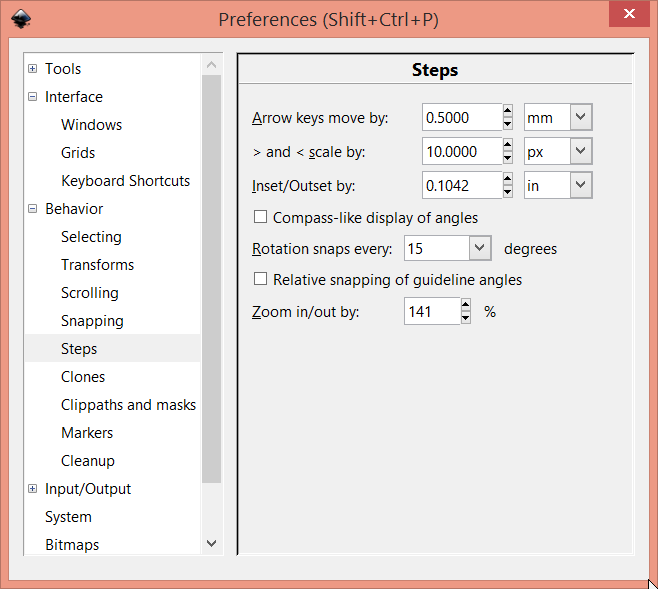658x589 pixels.
Task: Decrease the scale by step value
Action: (x=507, y=158)
